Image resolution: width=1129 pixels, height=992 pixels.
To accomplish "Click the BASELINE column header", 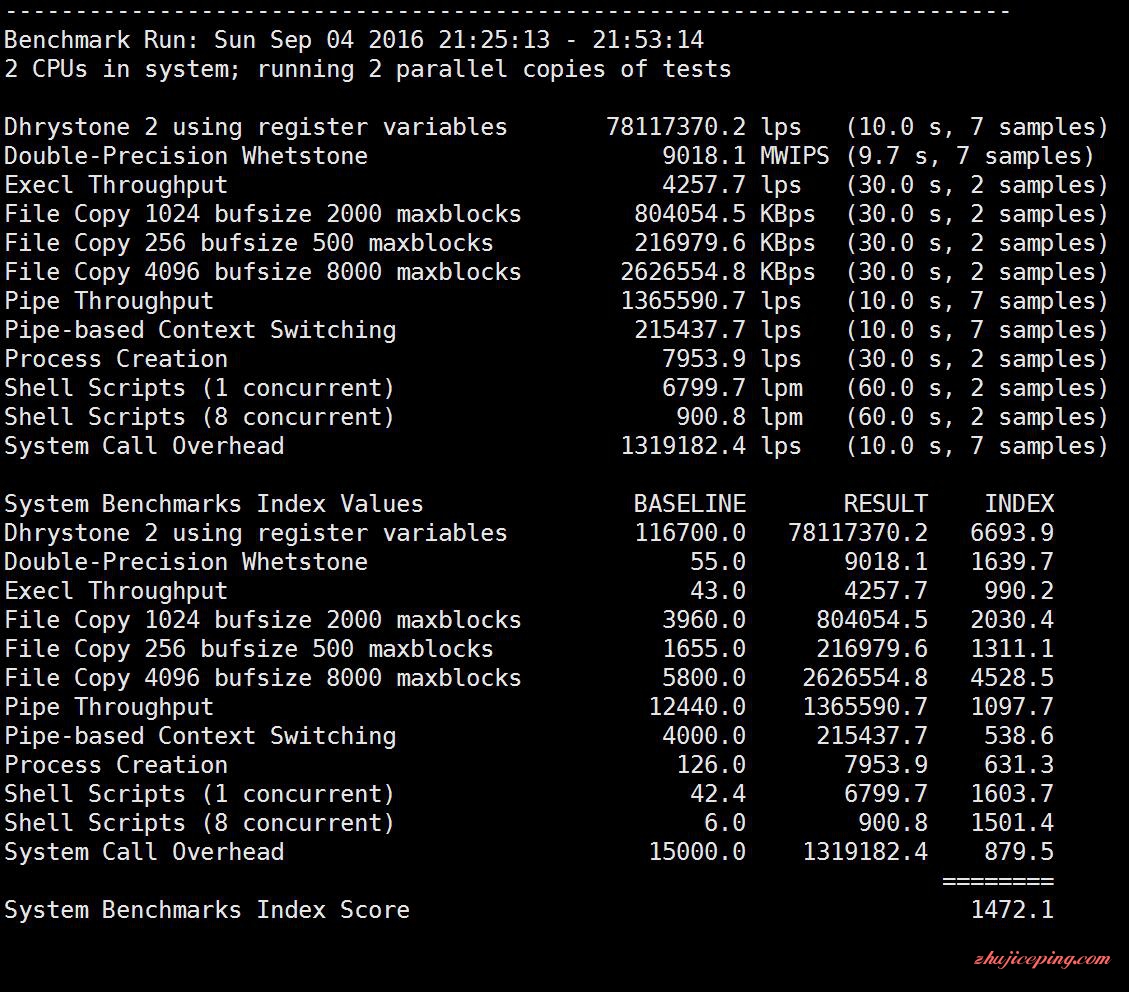I will click(x=690, y=503).
